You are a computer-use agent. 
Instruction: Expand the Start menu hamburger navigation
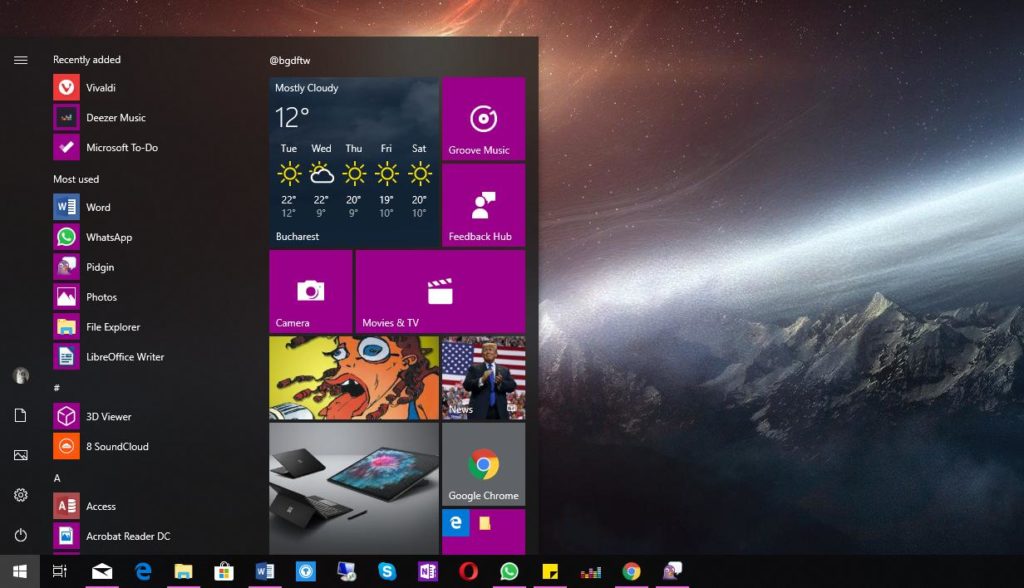20,60
